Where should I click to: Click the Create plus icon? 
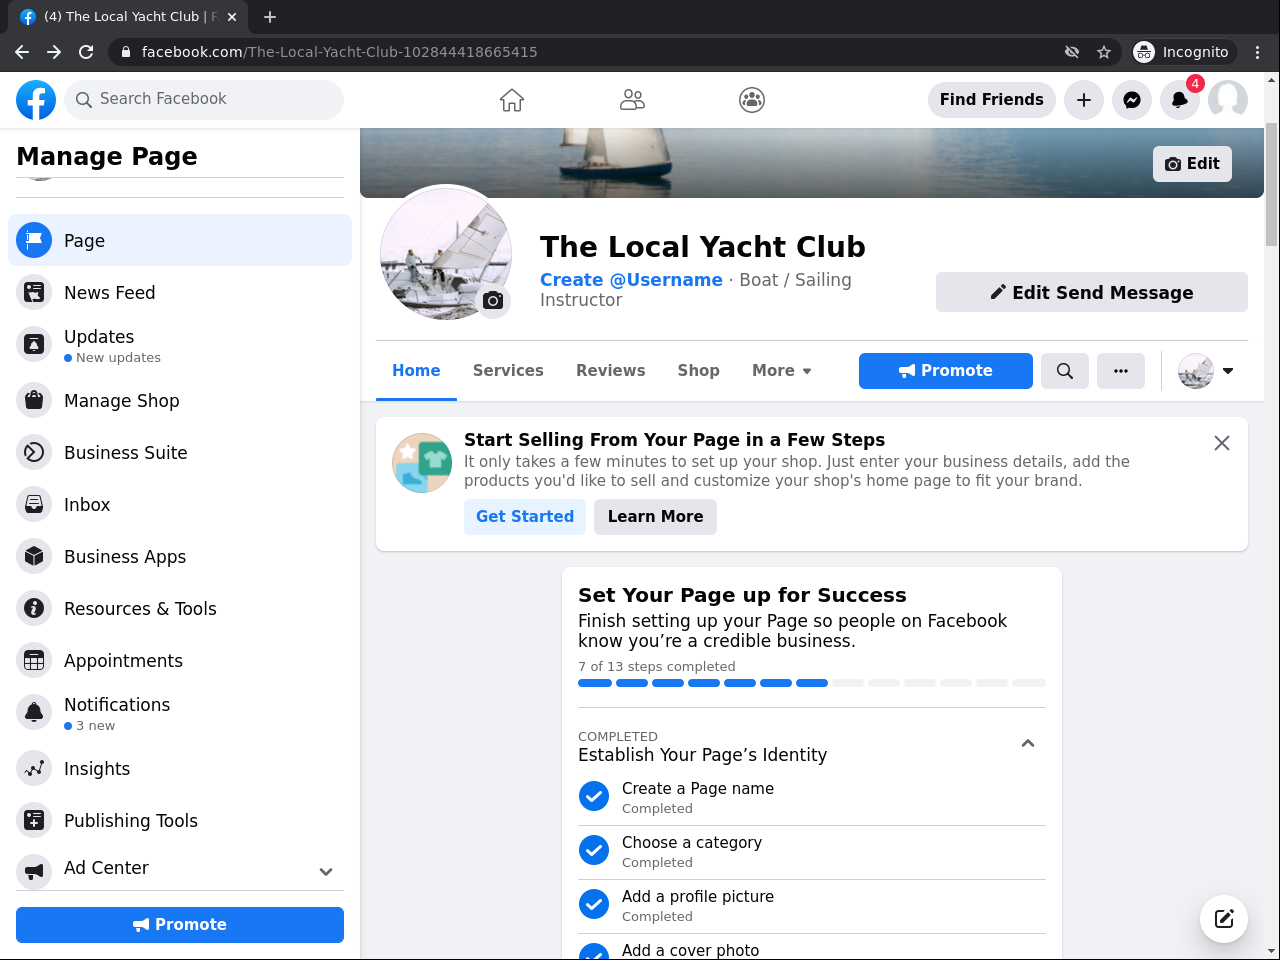coord(1084,100)
